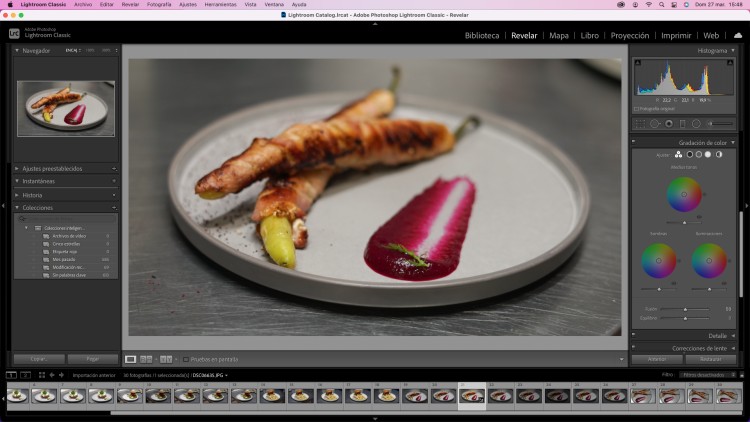Viewport: 750px width, 422px height.
Task: Open DSC filename dropdown in filmstrip bar
Action: click(x=210, y=375)
